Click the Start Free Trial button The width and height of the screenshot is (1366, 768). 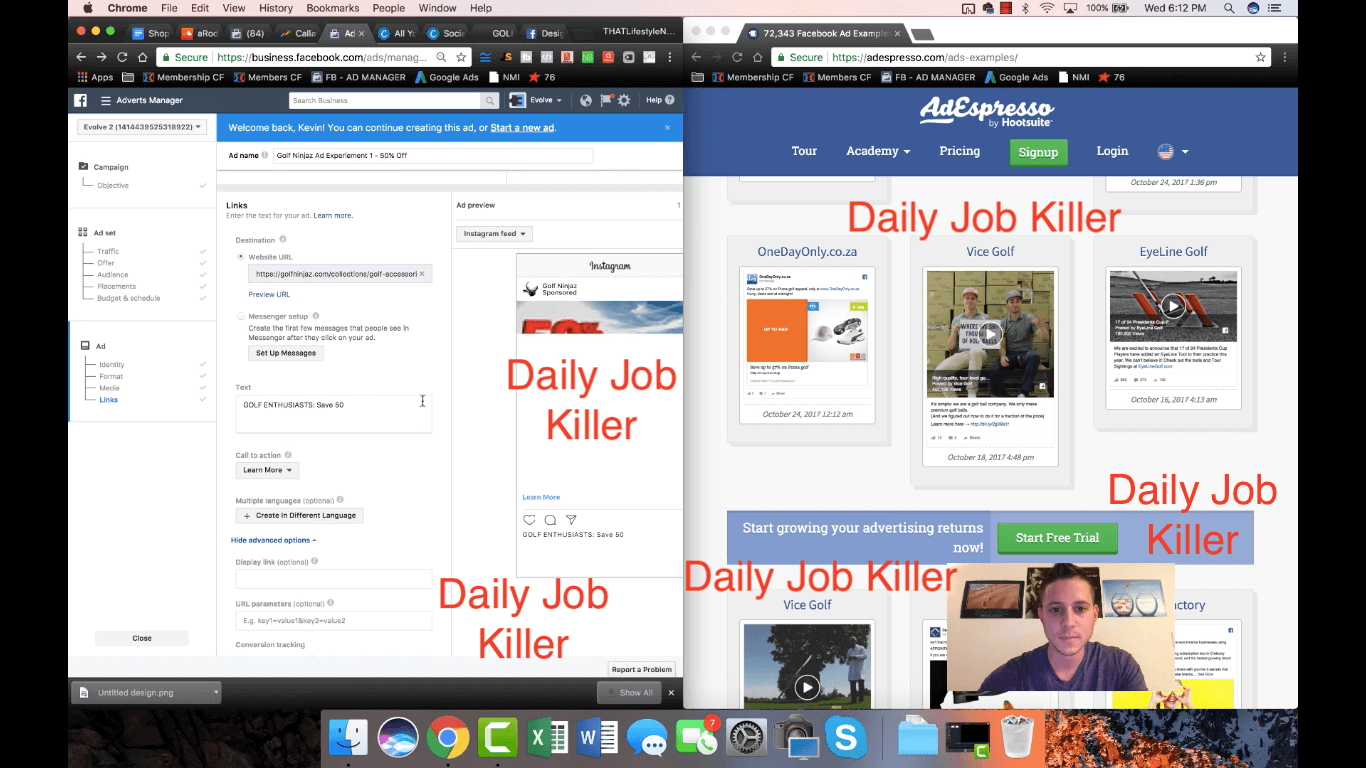(1057, 538)
